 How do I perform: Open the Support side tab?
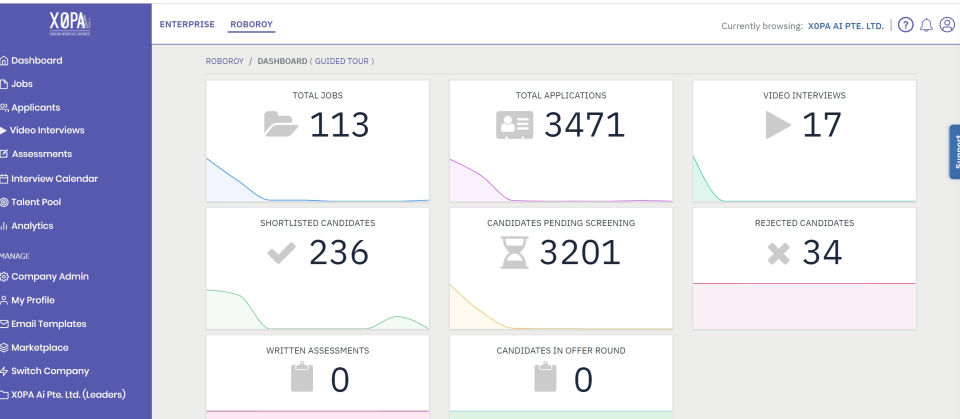[x=954, y=152]
